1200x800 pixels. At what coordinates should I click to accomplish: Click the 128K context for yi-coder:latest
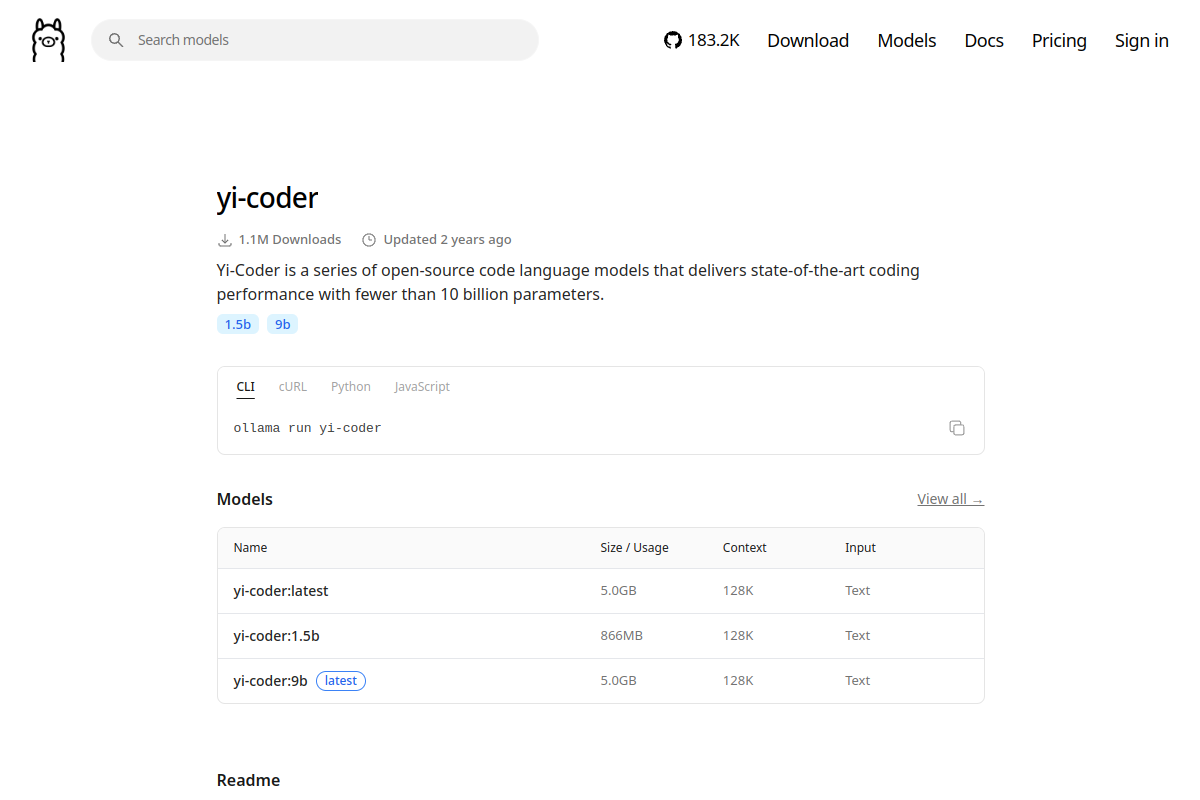click(738, 591)
